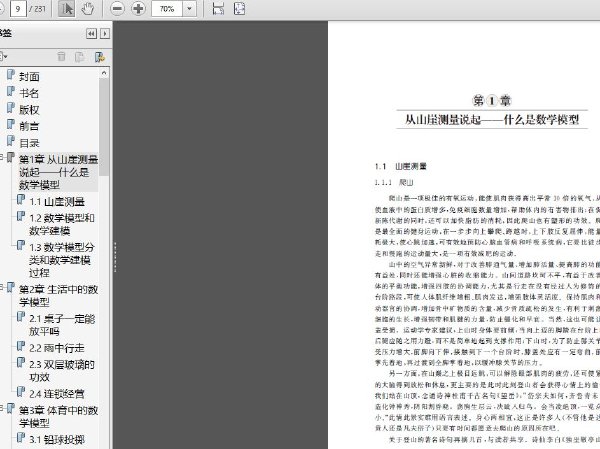Click the 70% zoom level field
Viewport: 600px width, 449px height.
(166, 9)
